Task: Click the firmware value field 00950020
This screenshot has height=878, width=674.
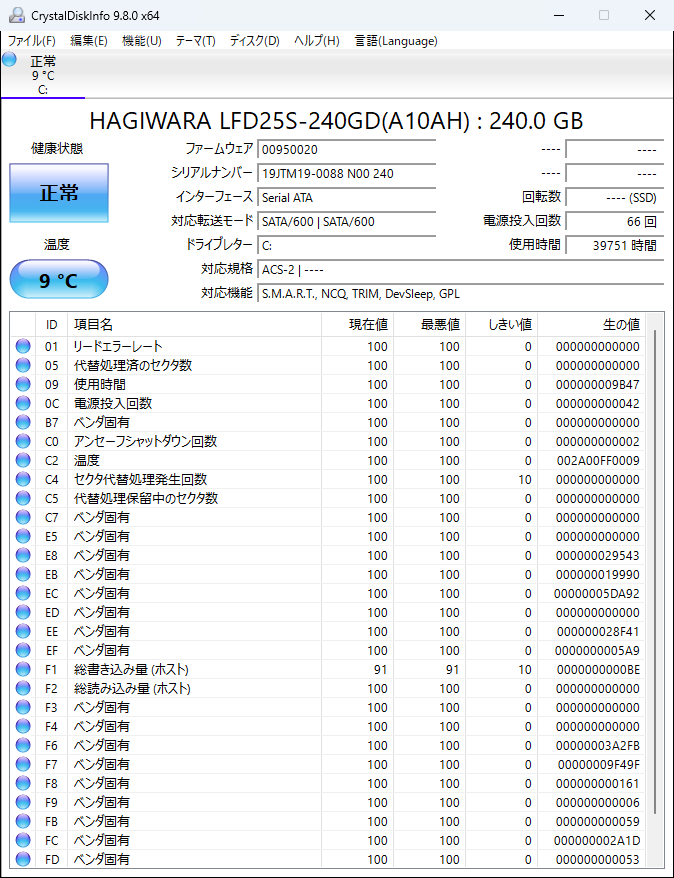Action: pyautogui.click(x=346, y=149)
